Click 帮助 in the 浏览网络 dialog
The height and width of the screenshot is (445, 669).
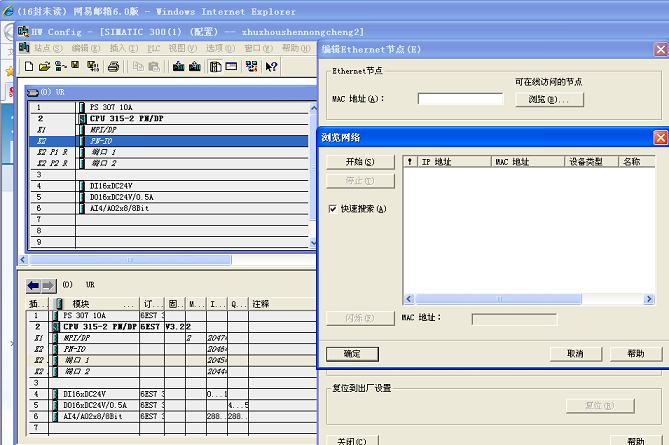pos(636,354)
